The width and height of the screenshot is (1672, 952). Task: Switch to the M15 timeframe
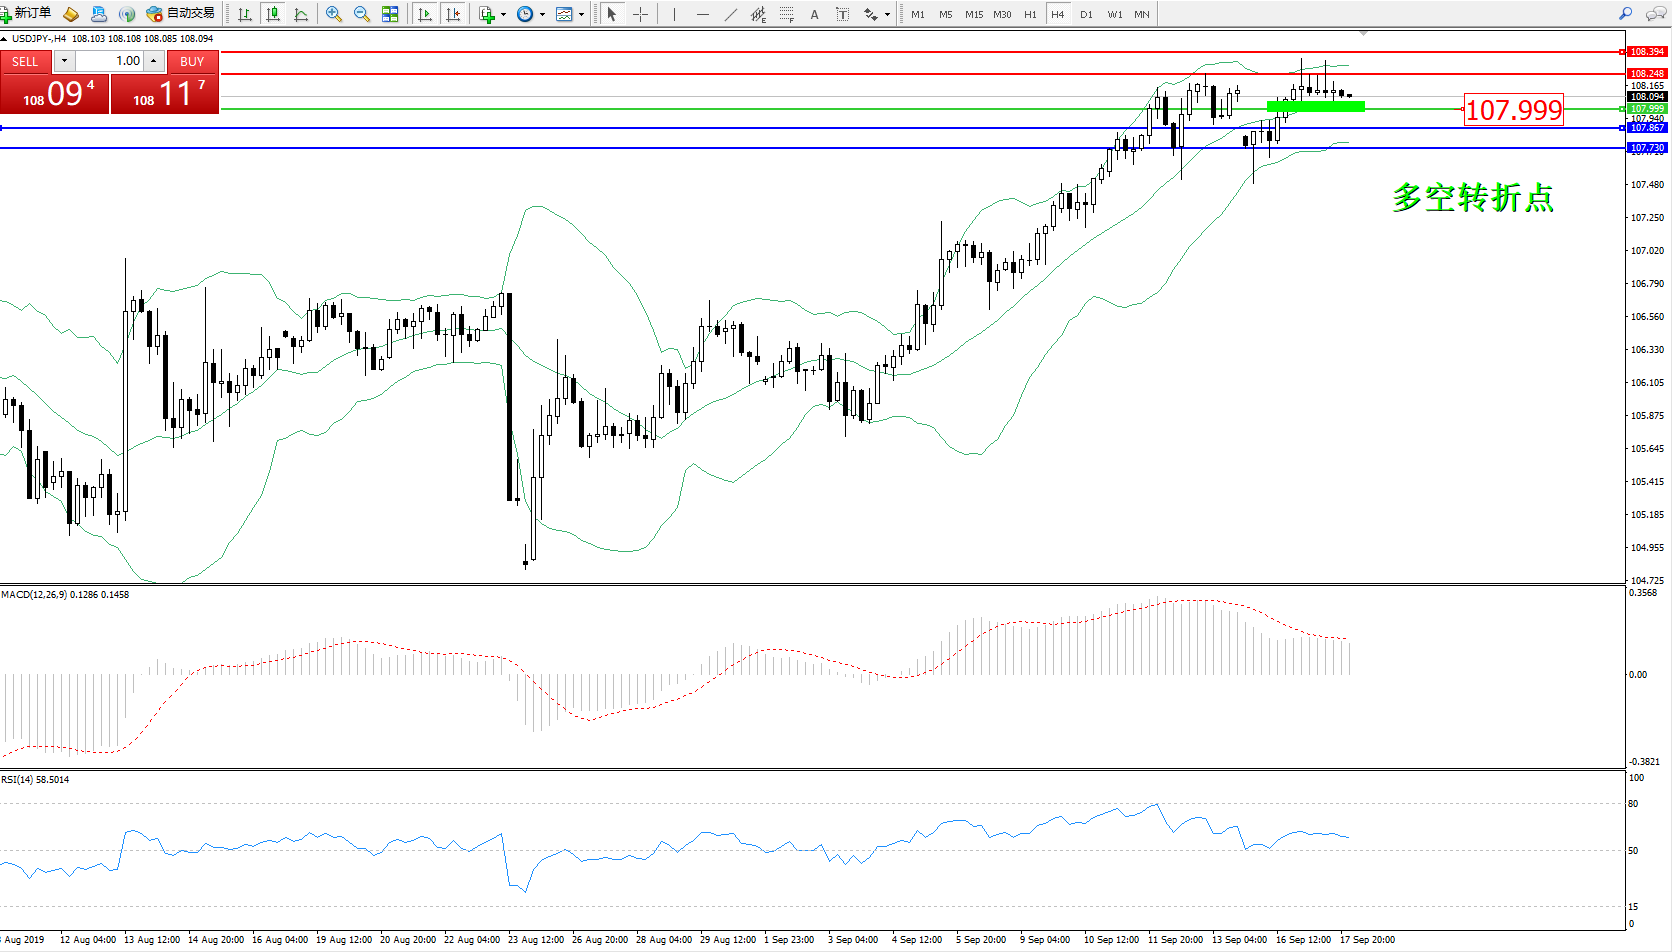coord(973,14)
